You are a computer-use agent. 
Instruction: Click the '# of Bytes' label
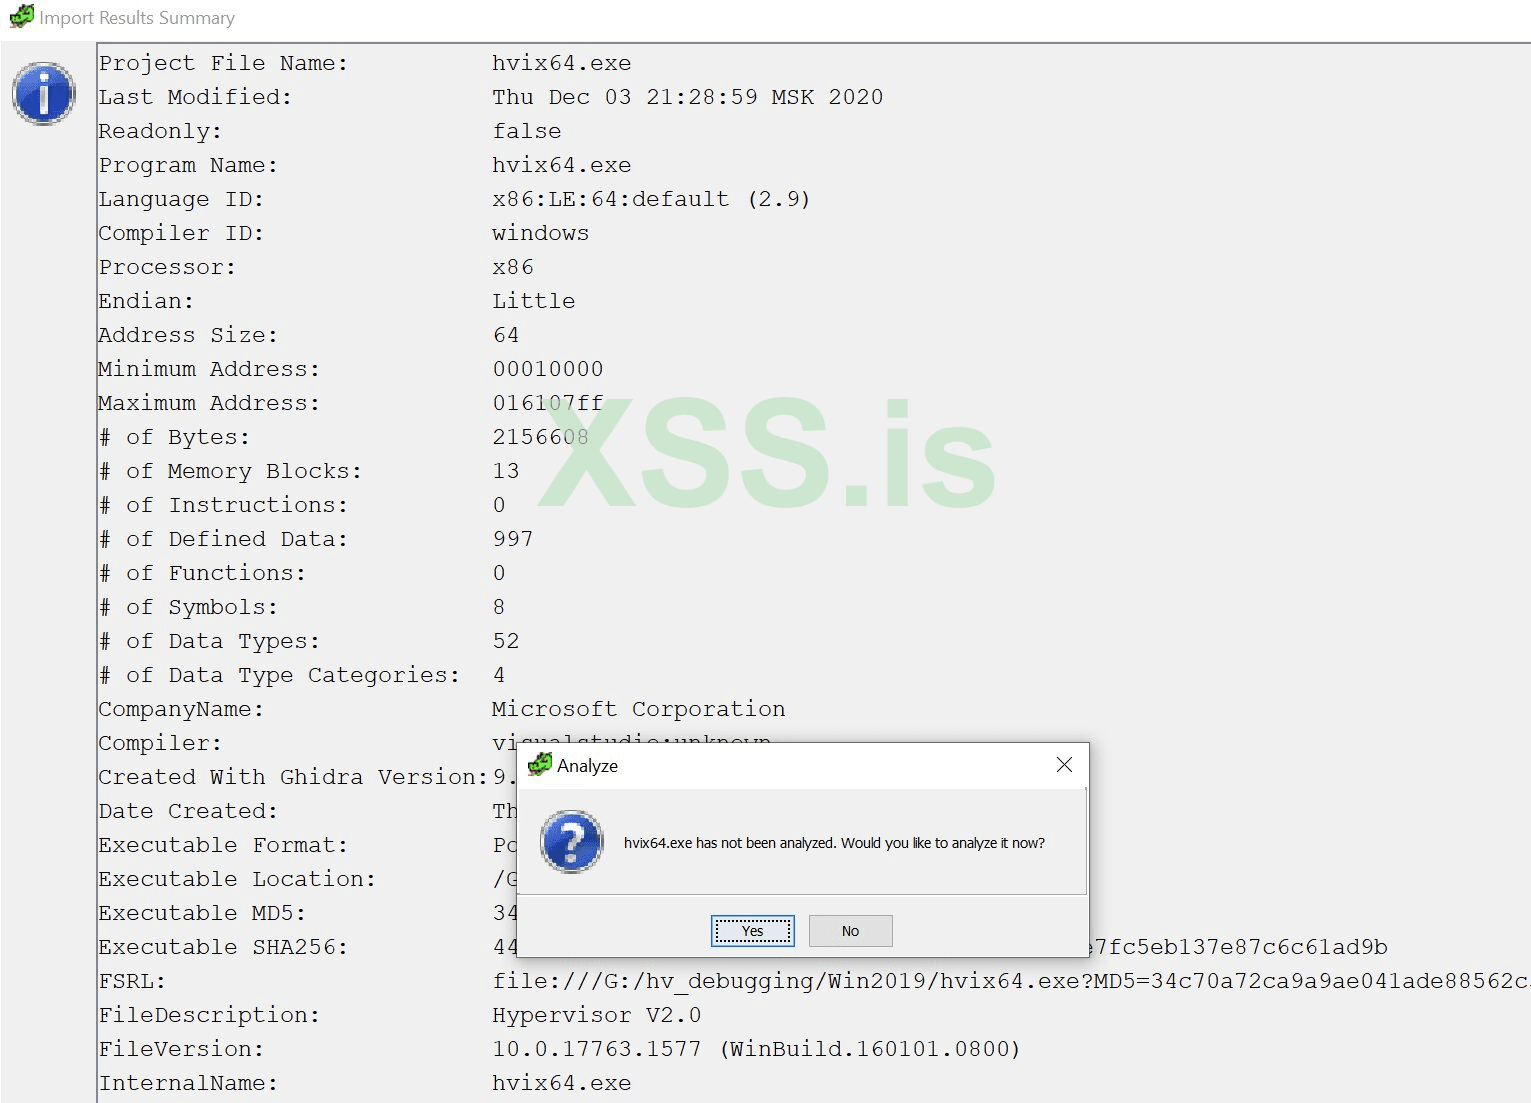tap(174, 437)
